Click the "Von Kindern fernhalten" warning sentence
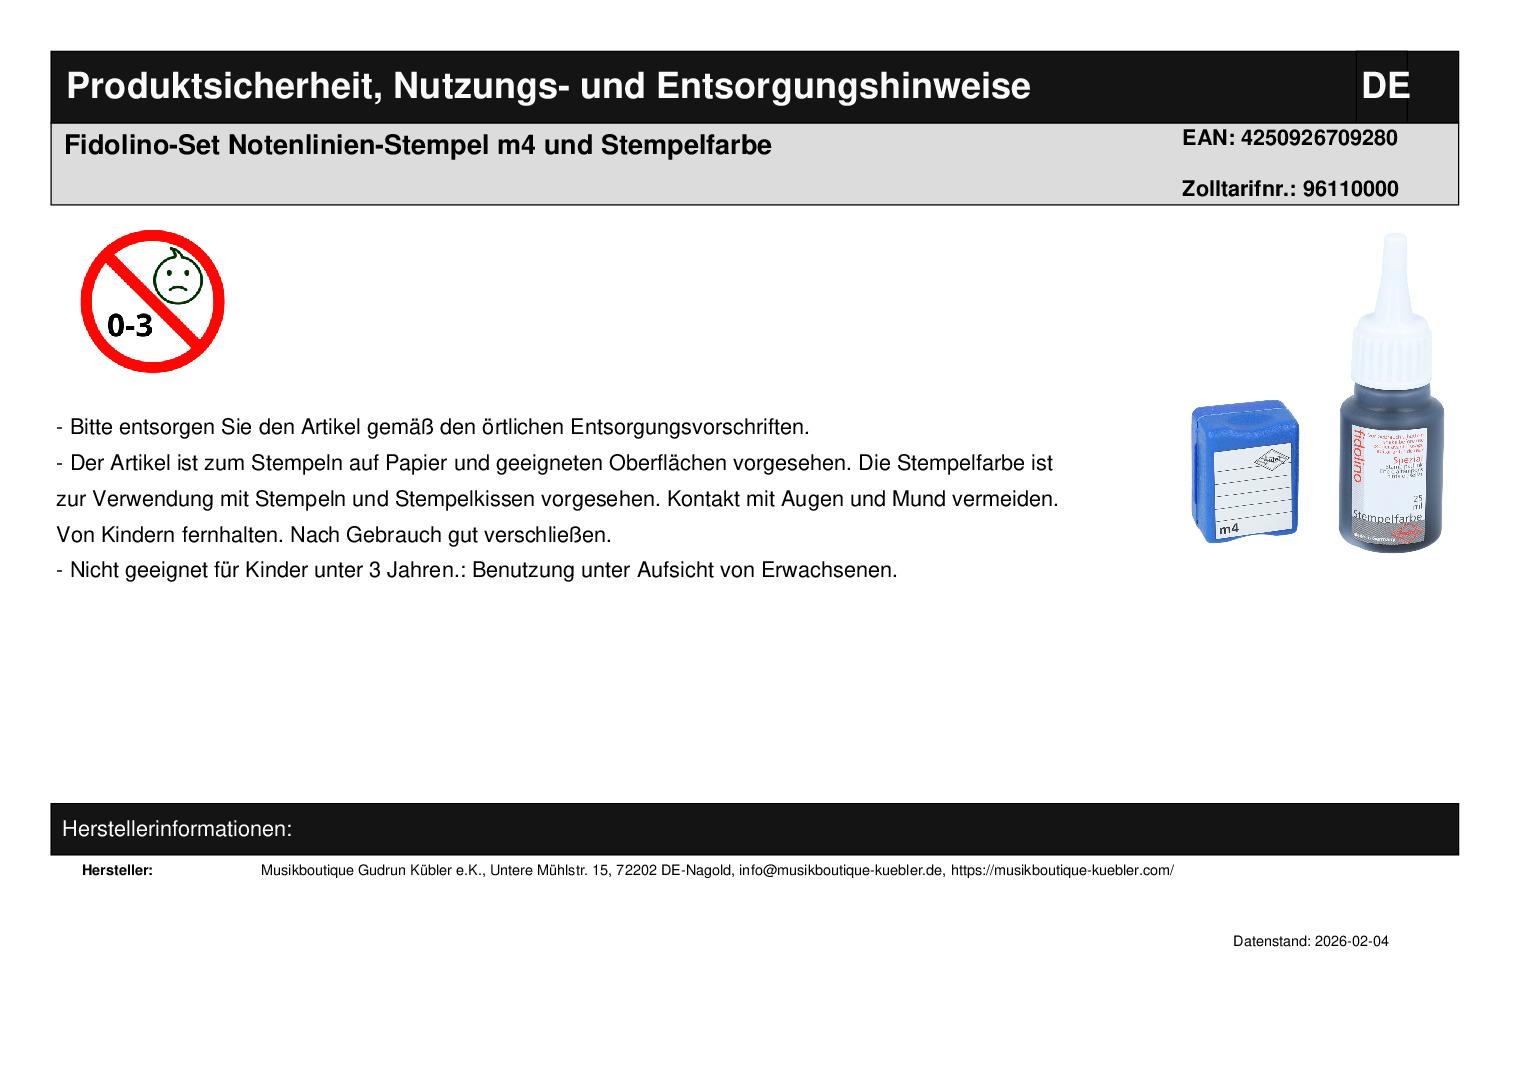The width and height of the screenshot is (1520, 1075). pos(170,535)
